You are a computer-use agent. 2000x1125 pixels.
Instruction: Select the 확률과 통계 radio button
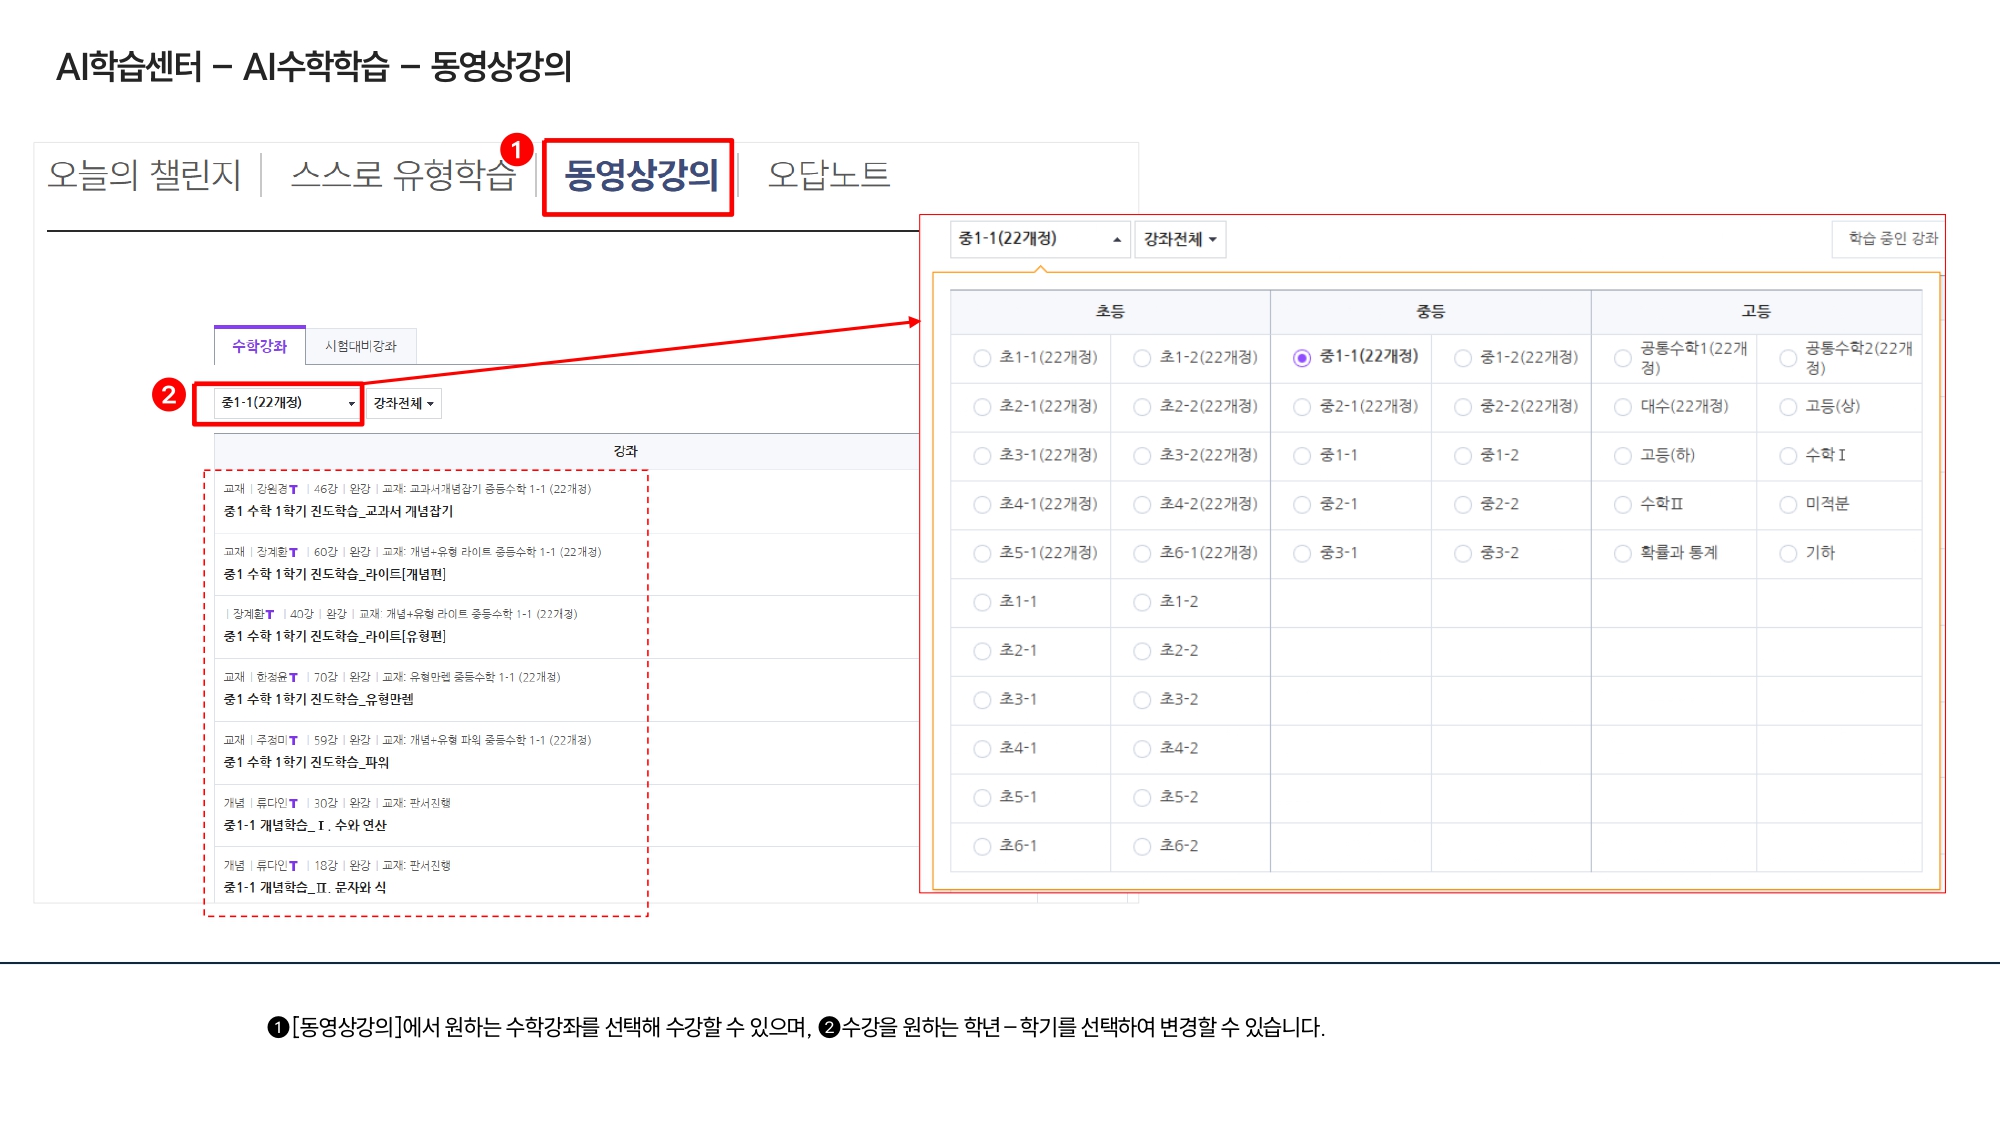click(x=1622, y=554)
